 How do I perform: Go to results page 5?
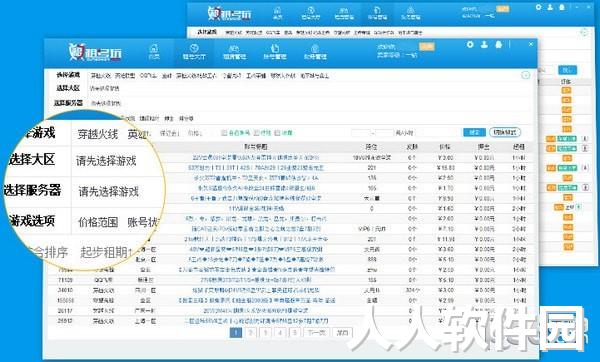[295, 332]
